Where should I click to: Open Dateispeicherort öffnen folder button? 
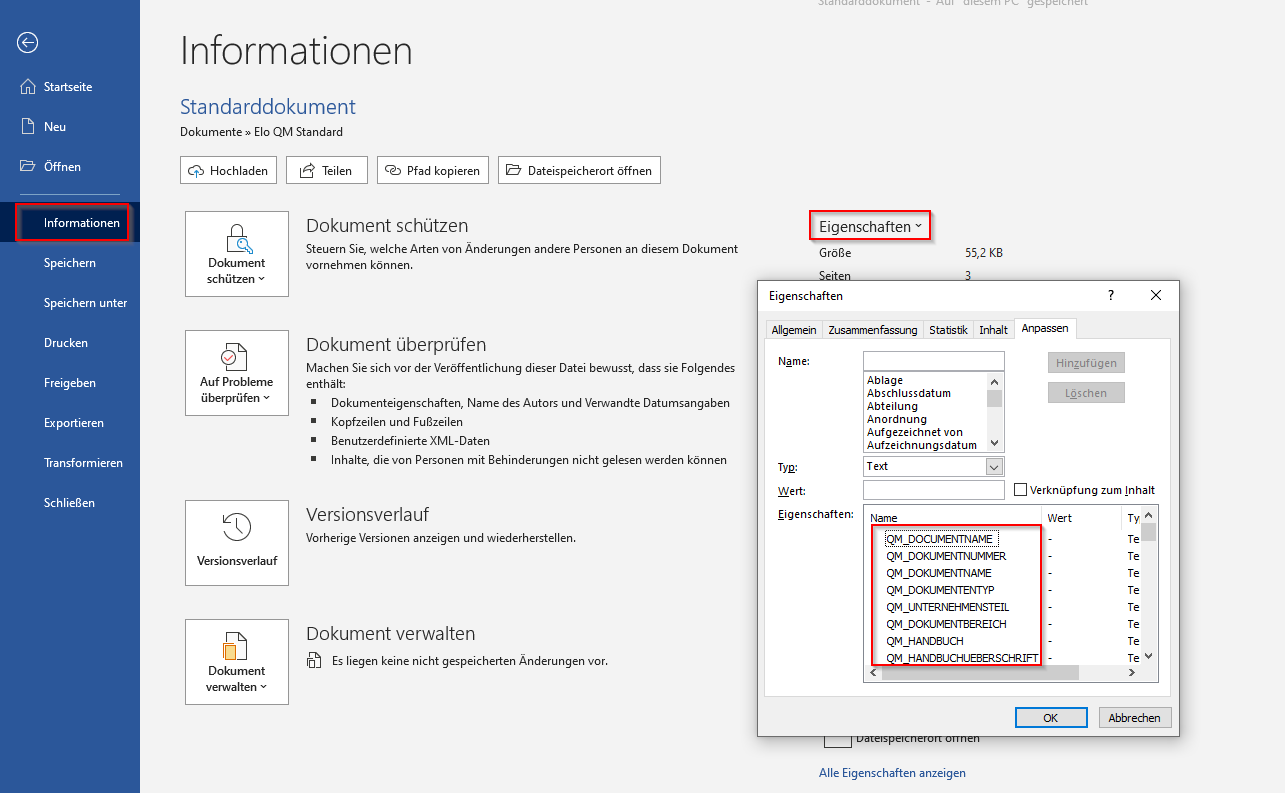click(x=579, y=171)
